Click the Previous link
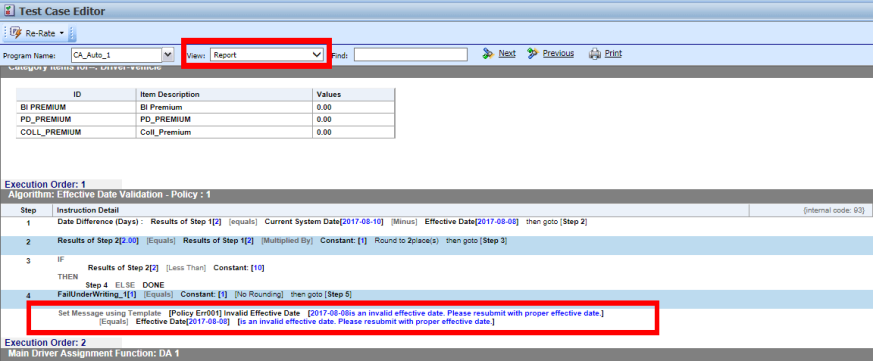The height and width of the screenshot is (361, 873). pos(558,53)
